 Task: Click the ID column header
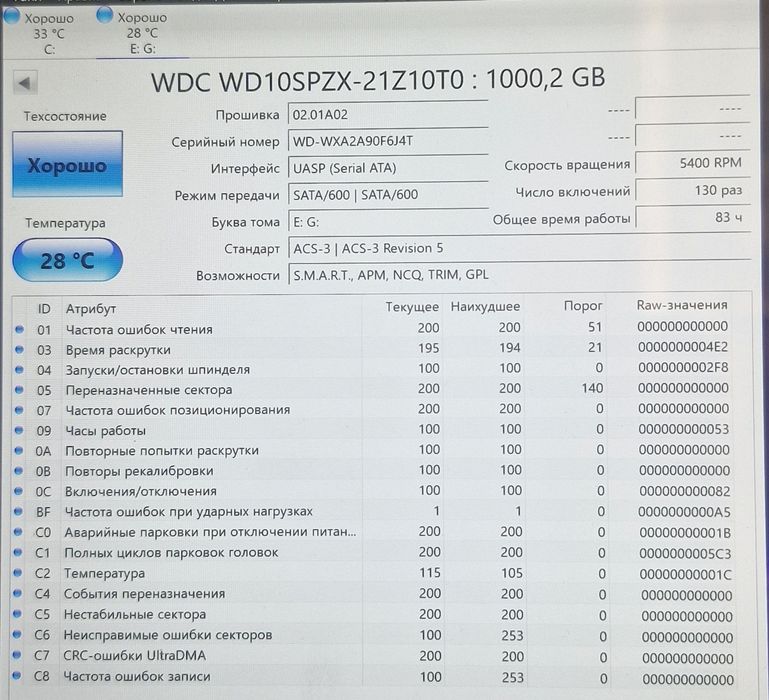(44, 309)
